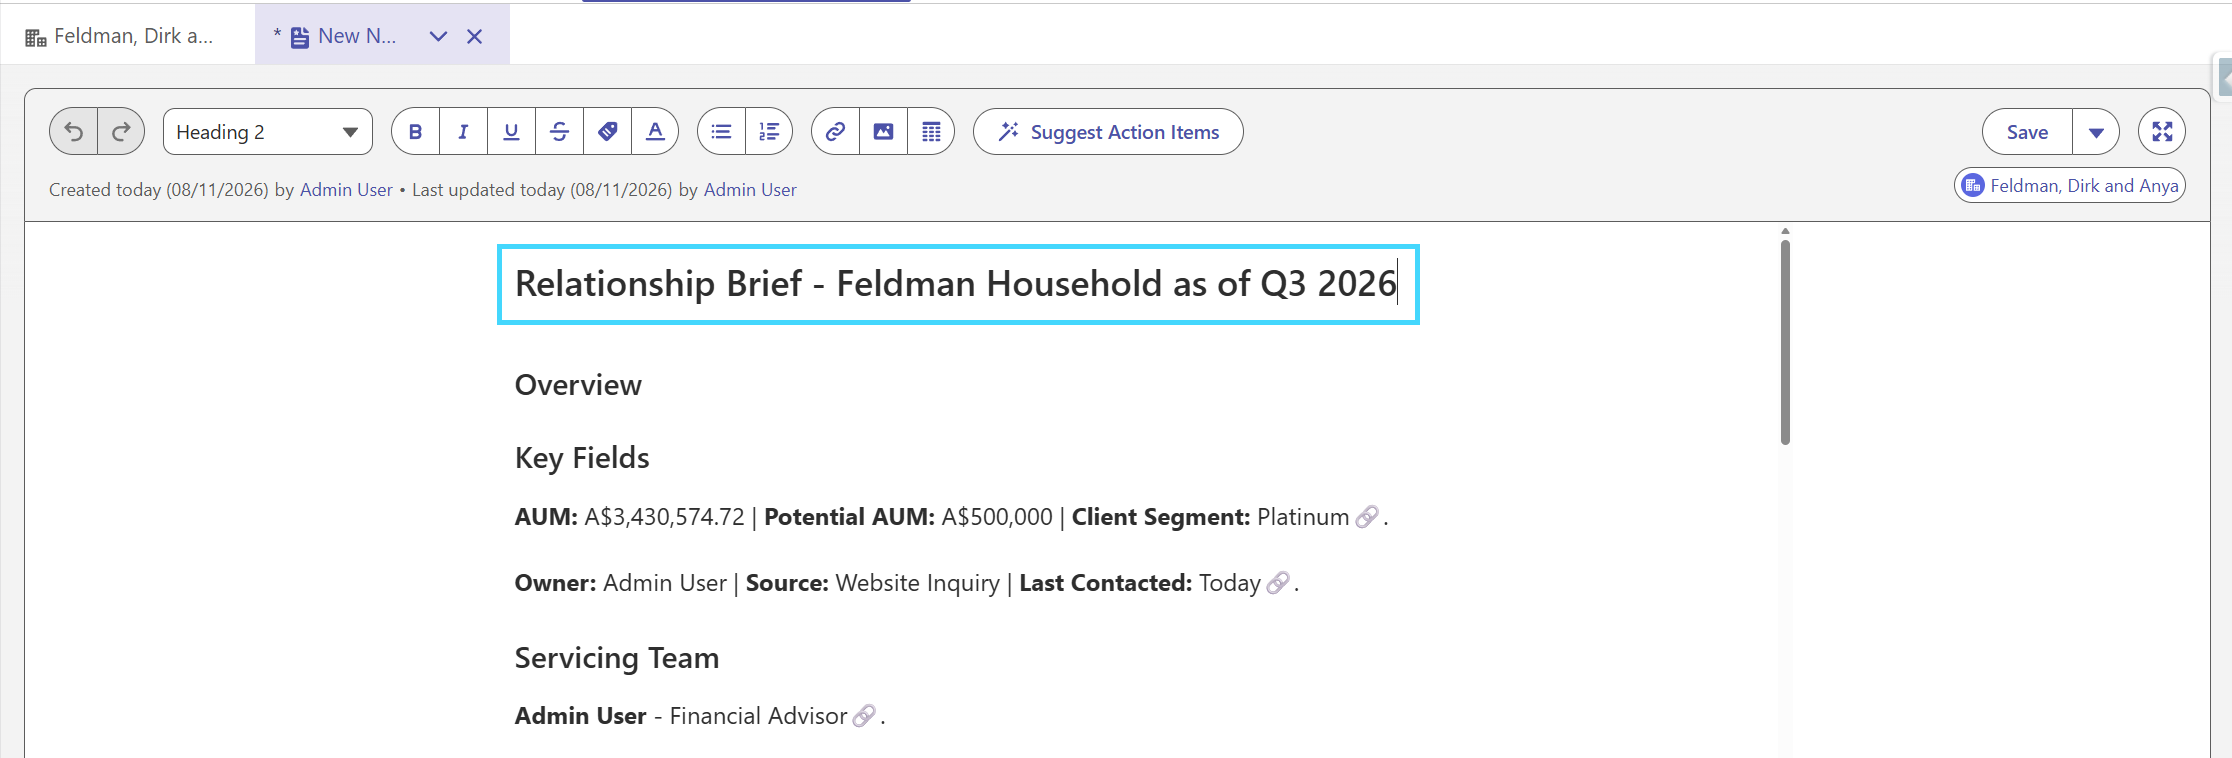The image size is (2232, 758).
Task: Expand the editor to full screen
Action: 2162,132
